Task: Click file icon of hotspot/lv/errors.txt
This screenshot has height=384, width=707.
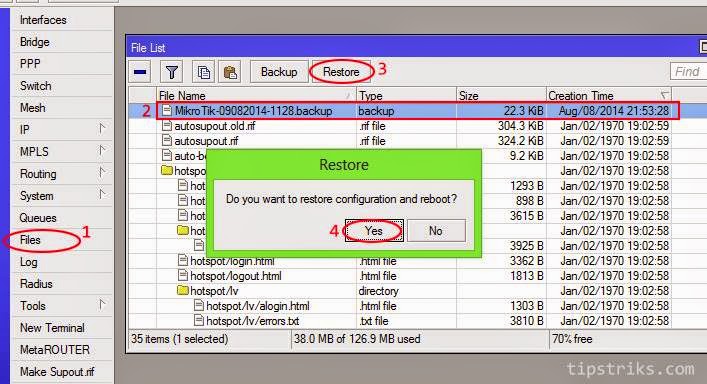Action: point(199,320)
